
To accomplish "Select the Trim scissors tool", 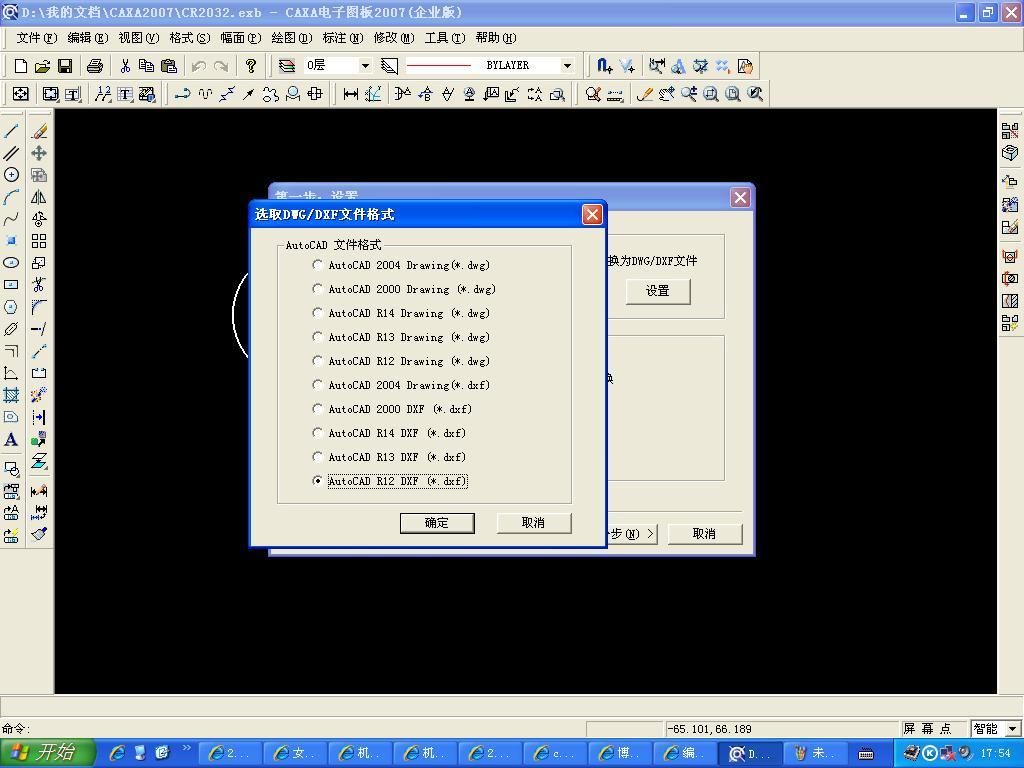I will pos(39,285).
